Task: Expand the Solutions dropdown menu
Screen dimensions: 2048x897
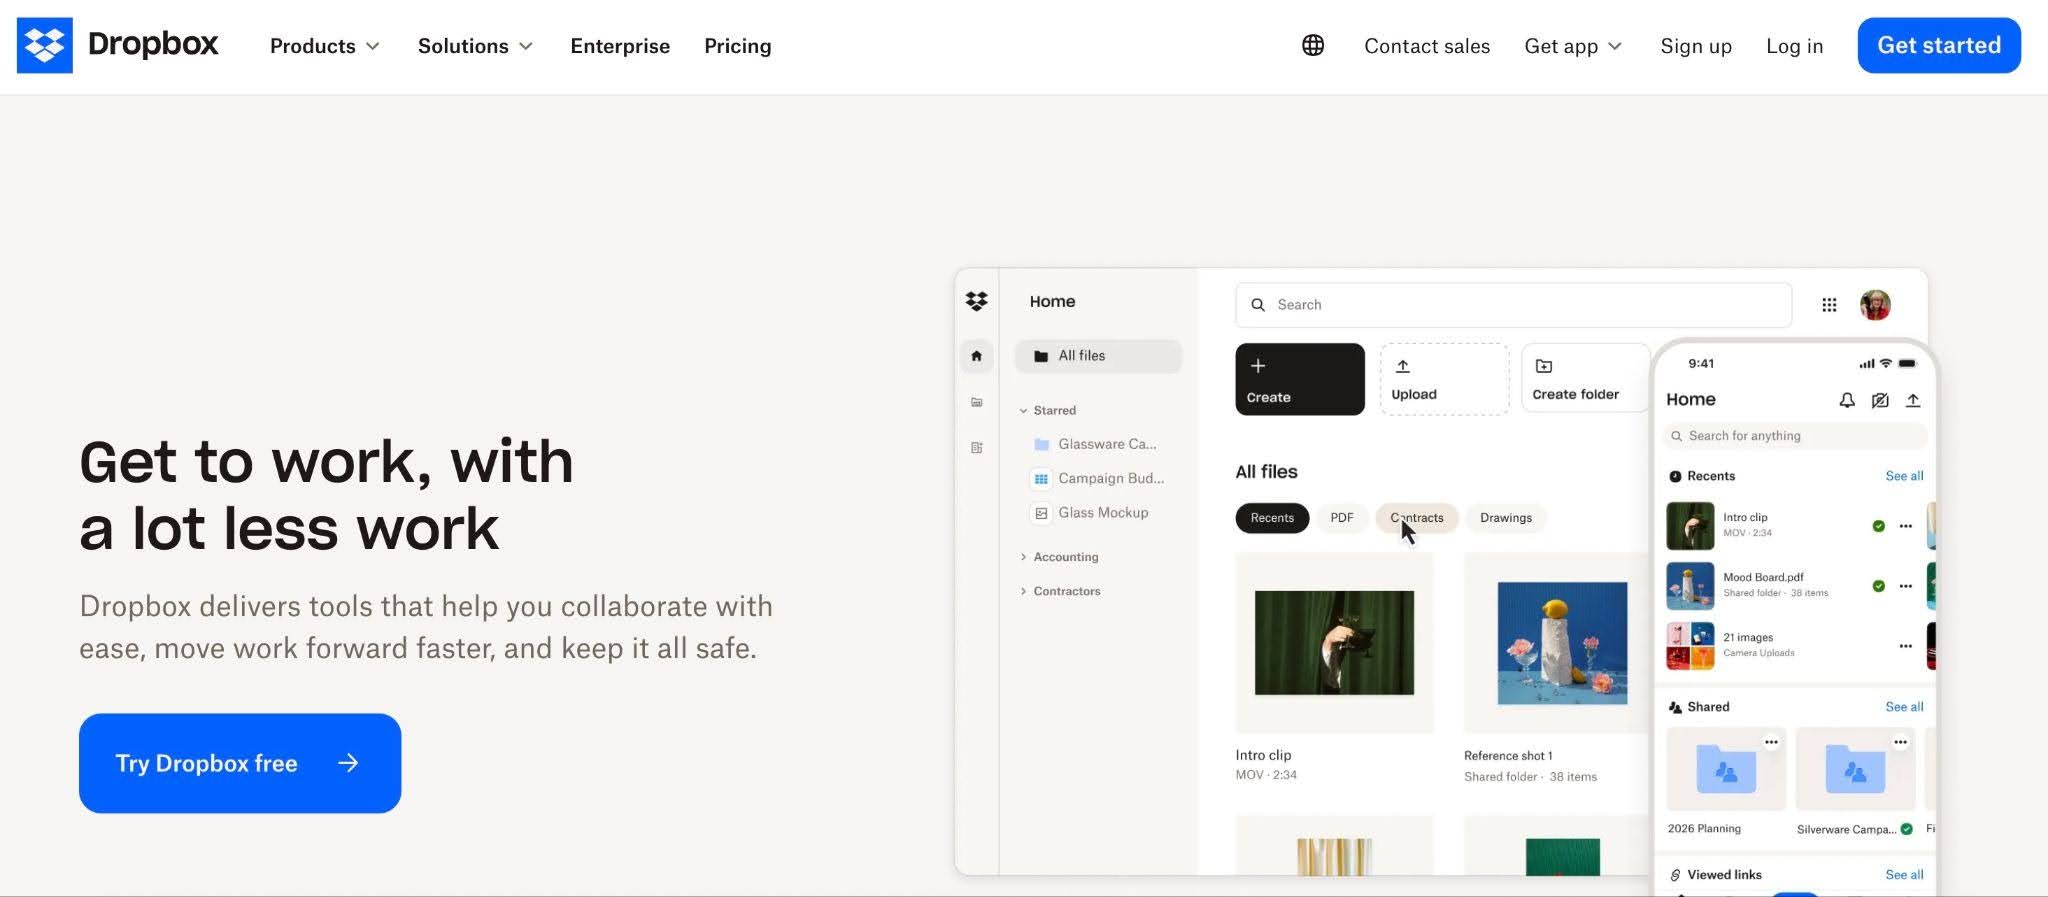Action: click(475, 46)
